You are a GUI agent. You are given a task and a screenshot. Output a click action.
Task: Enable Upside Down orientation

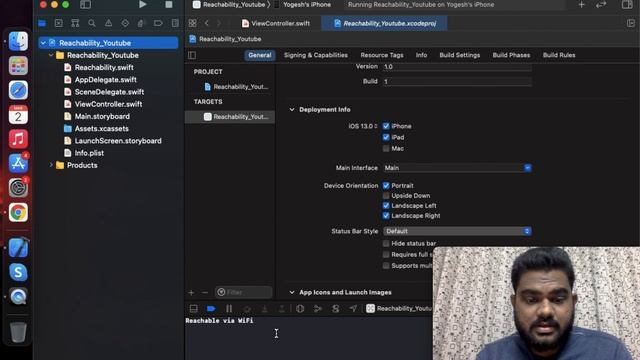click(x=386, y=196)
